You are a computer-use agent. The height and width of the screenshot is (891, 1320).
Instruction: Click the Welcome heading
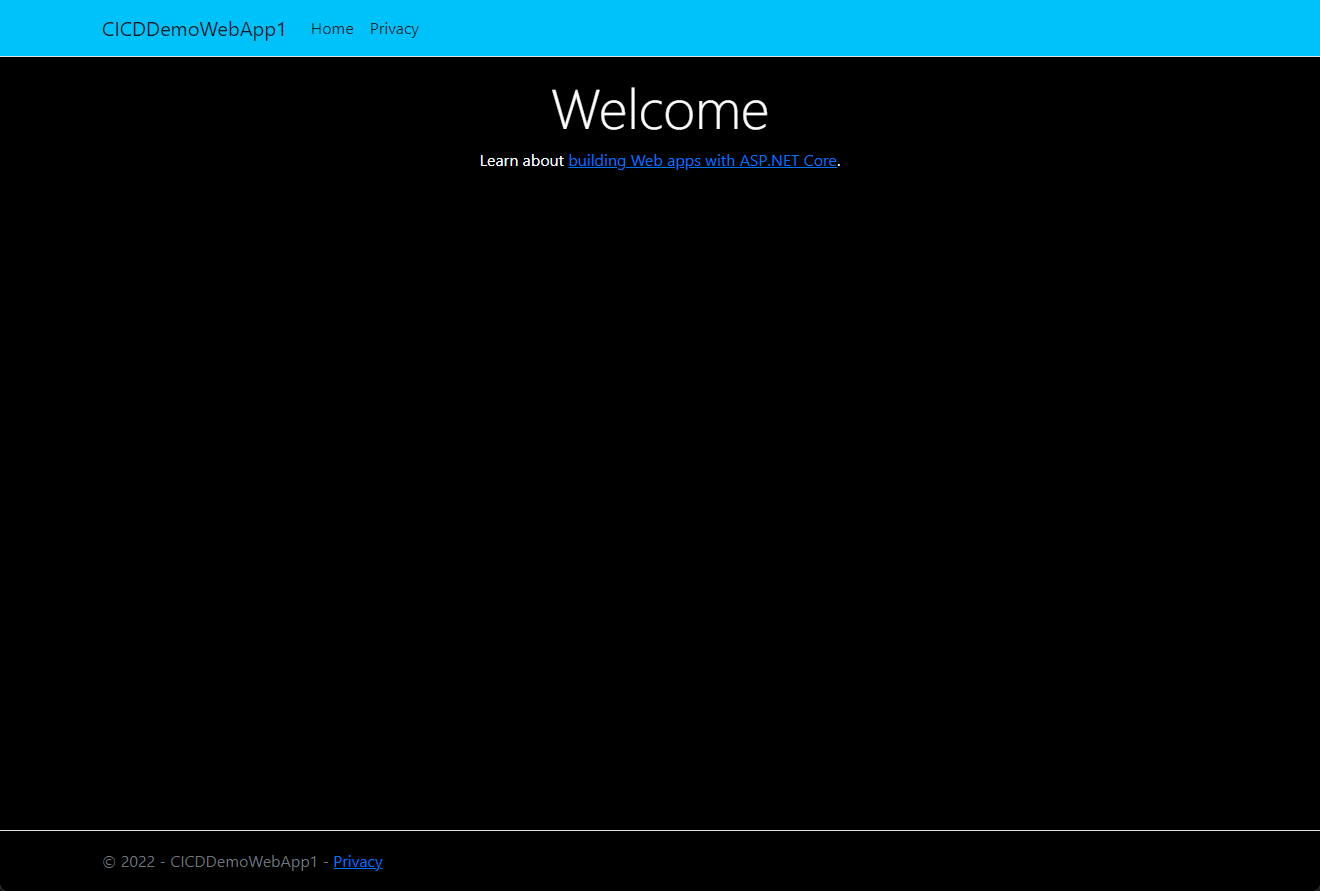tap(660, 109)
